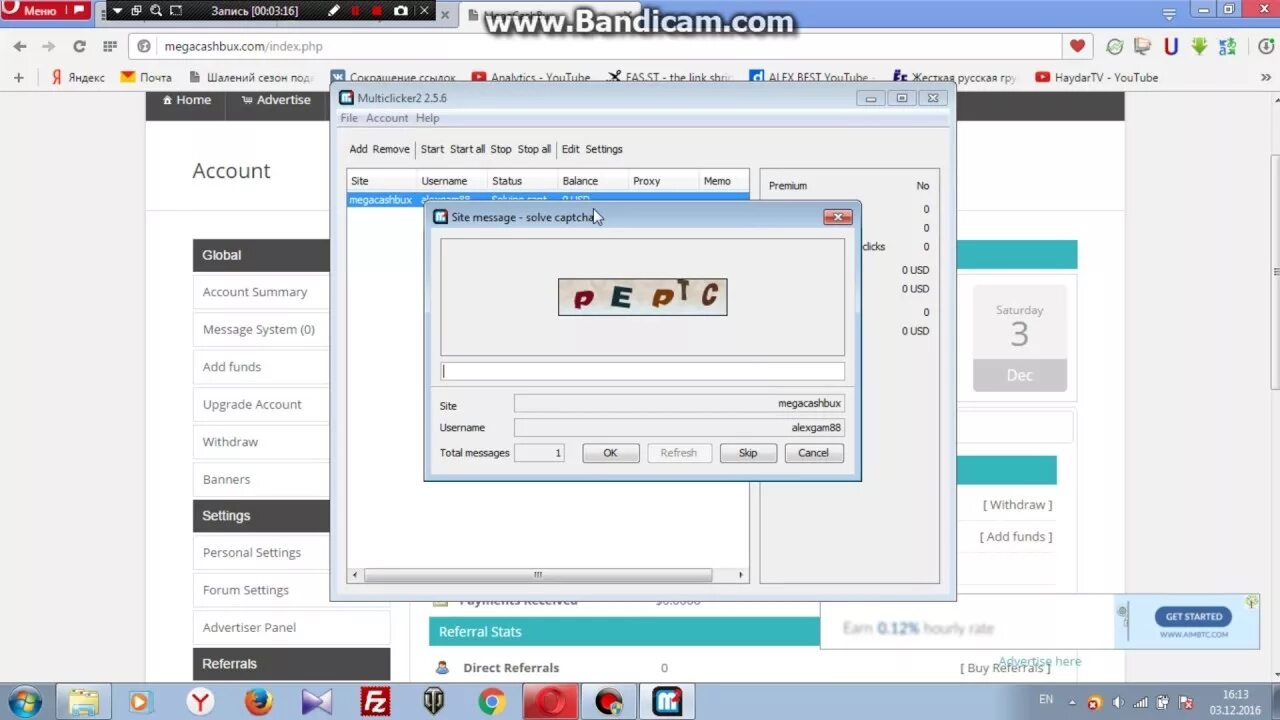Open Google Chrome from taskbar
This screenshot has height=720, width=1280.
pyautogui.click(x=491, y=702)
